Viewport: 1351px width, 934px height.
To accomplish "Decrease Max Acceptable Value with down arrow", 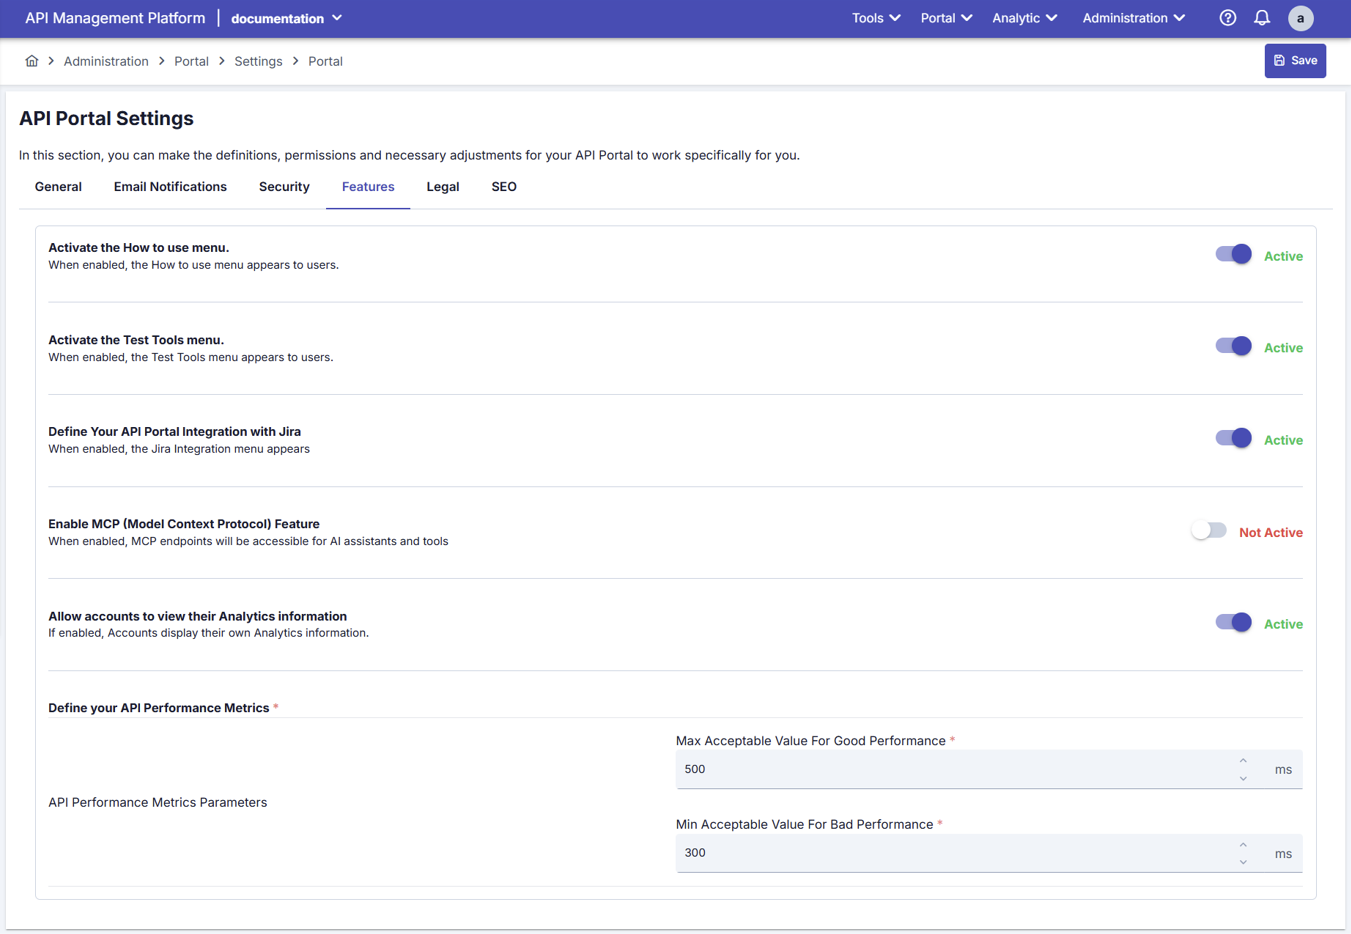I will tap(1243, 778).
